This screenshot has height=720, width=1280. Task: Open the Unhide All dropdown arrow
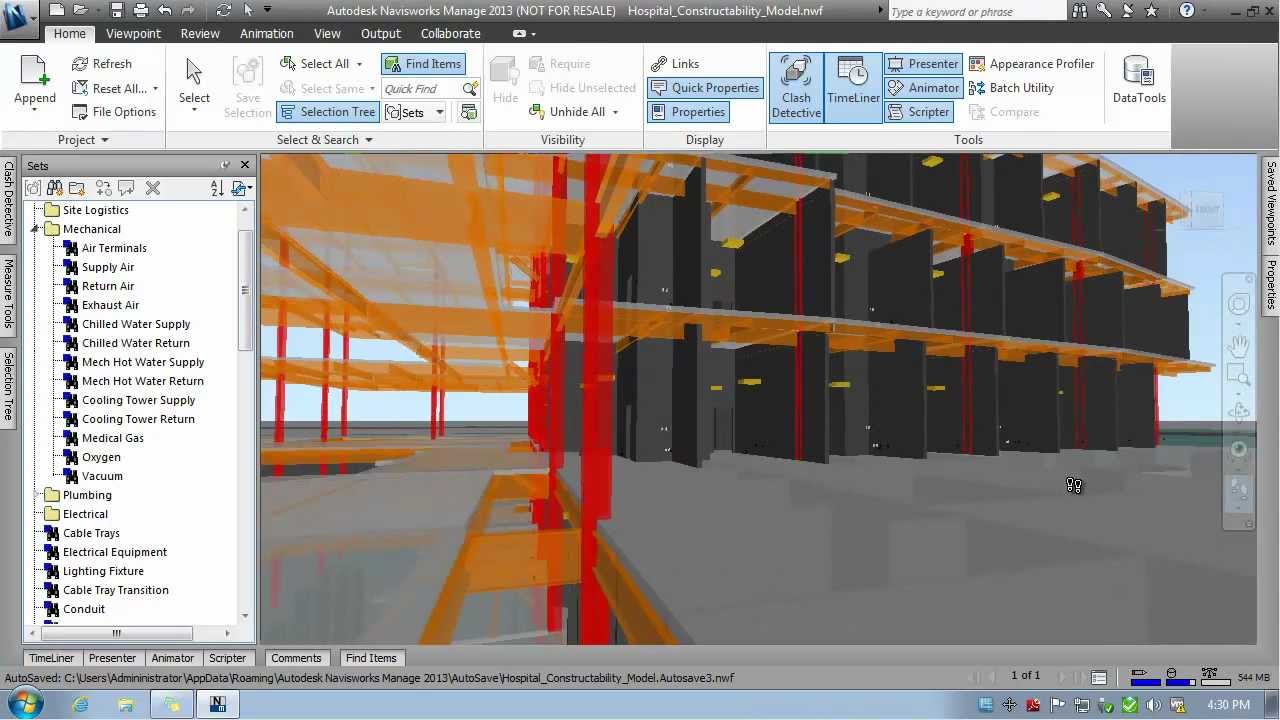pos(615,113)
